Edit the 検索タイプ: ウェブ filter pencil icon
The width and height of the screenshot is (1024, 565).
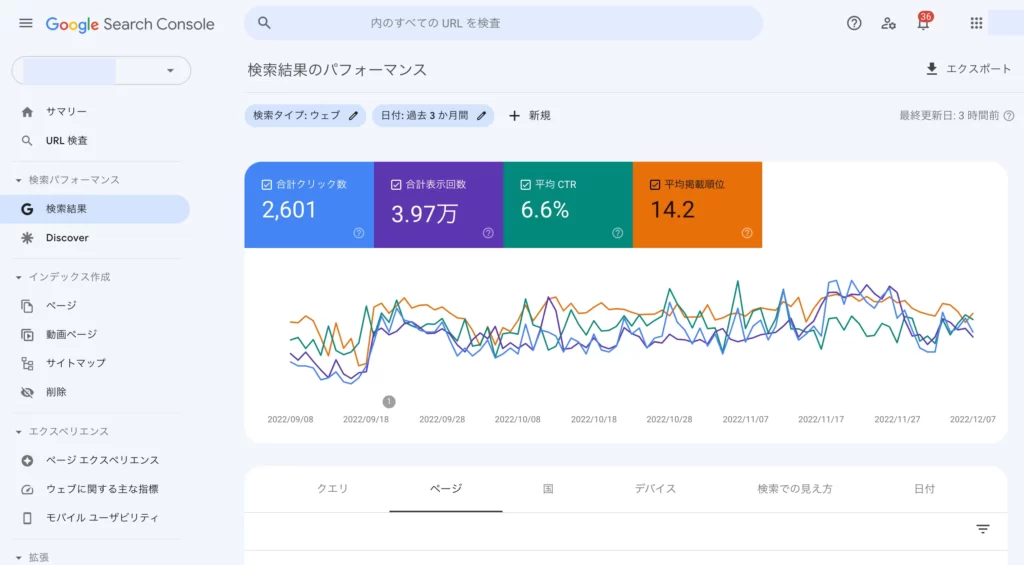[353, 116]
